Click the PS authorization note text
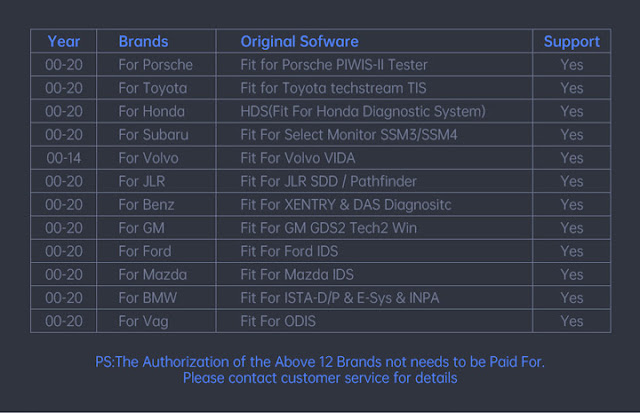 (320, 362)
